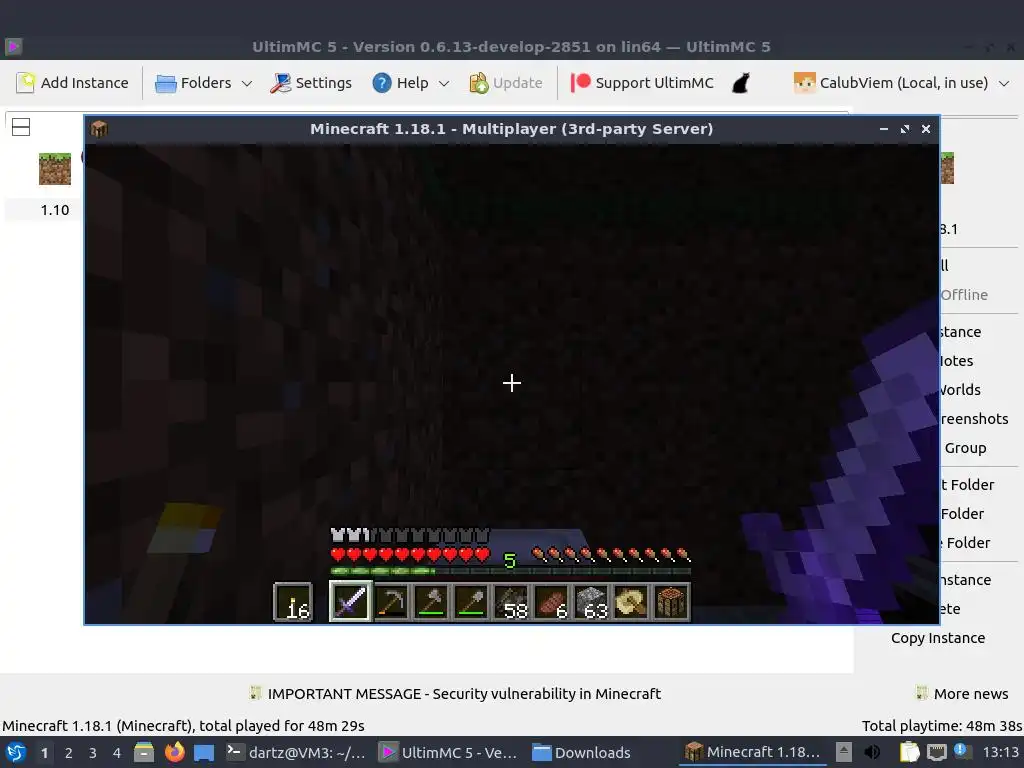Click the black cat icon

tap(740, 83)
